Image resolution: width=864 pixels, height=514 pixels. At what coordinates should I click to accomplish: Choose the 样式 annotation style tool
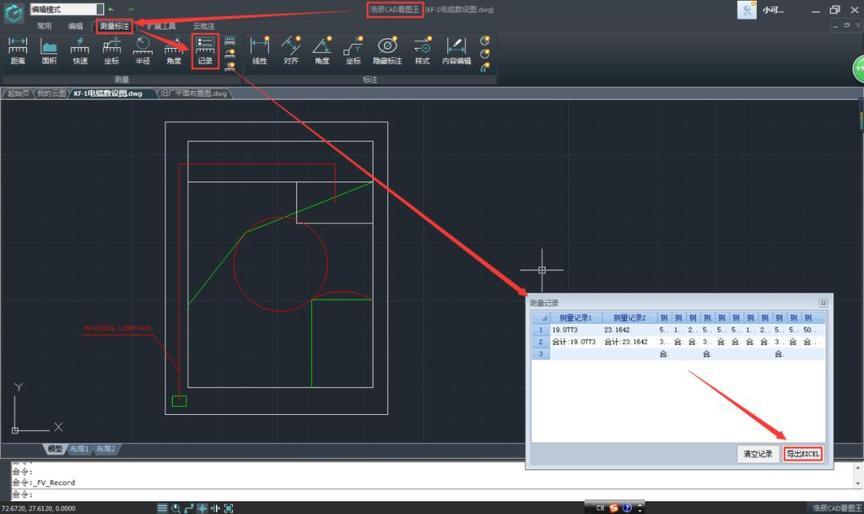(422, 50)
